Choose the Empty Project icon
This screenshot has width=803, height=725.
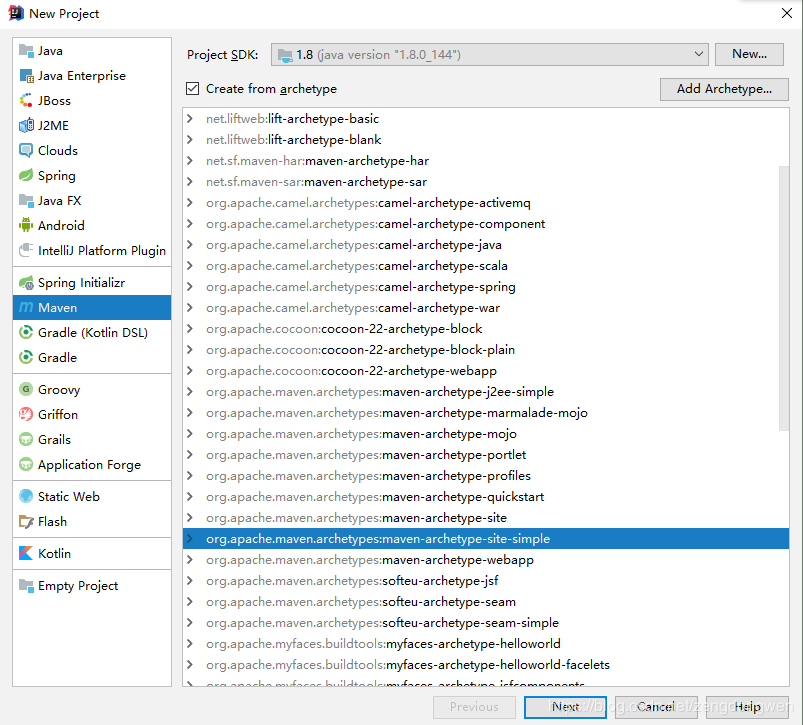pos(26,585)
